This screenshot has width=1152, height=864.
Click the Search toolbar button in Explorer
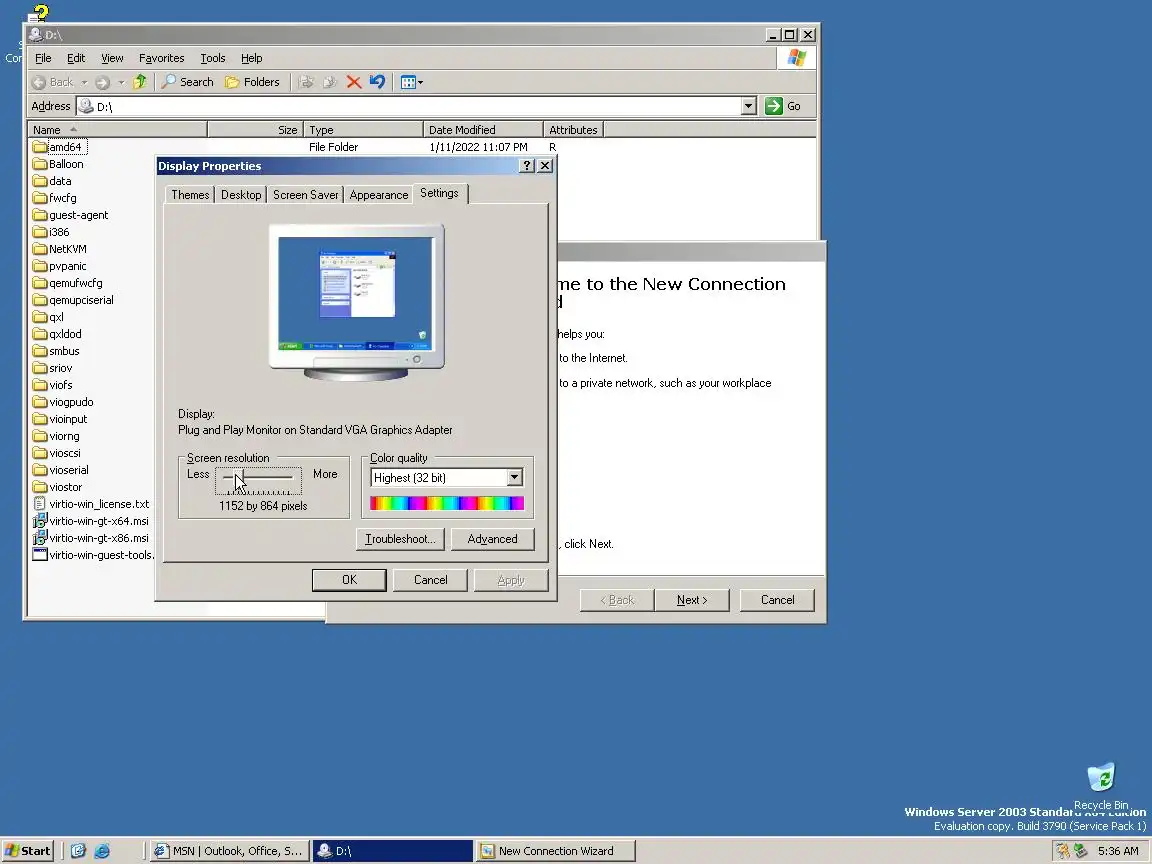tap(188, 82)
